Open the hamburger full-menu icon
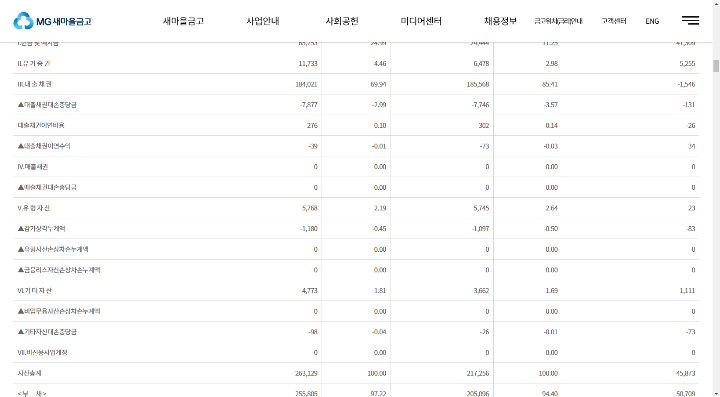The height and width of the screenshot is (397, 720). [x=690, y=20]
